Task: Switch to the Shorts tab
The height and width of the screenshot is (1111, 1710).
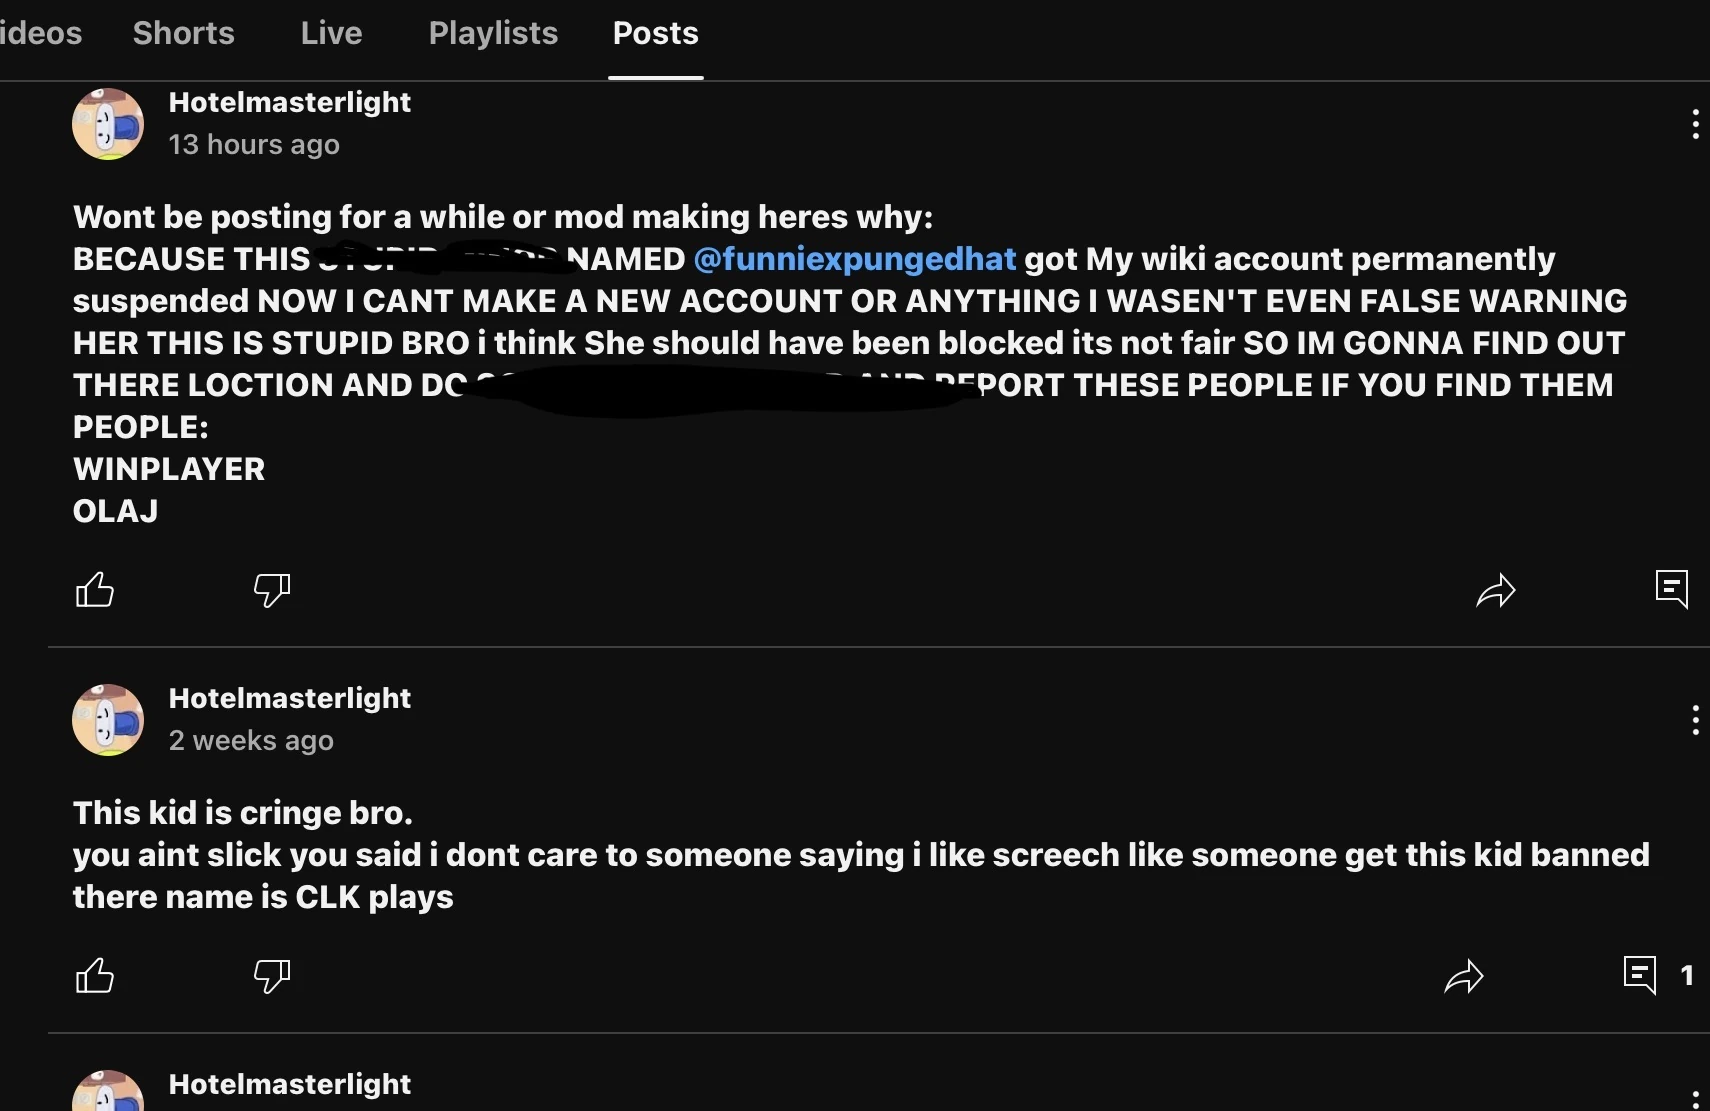Action: tap(184, 33)
